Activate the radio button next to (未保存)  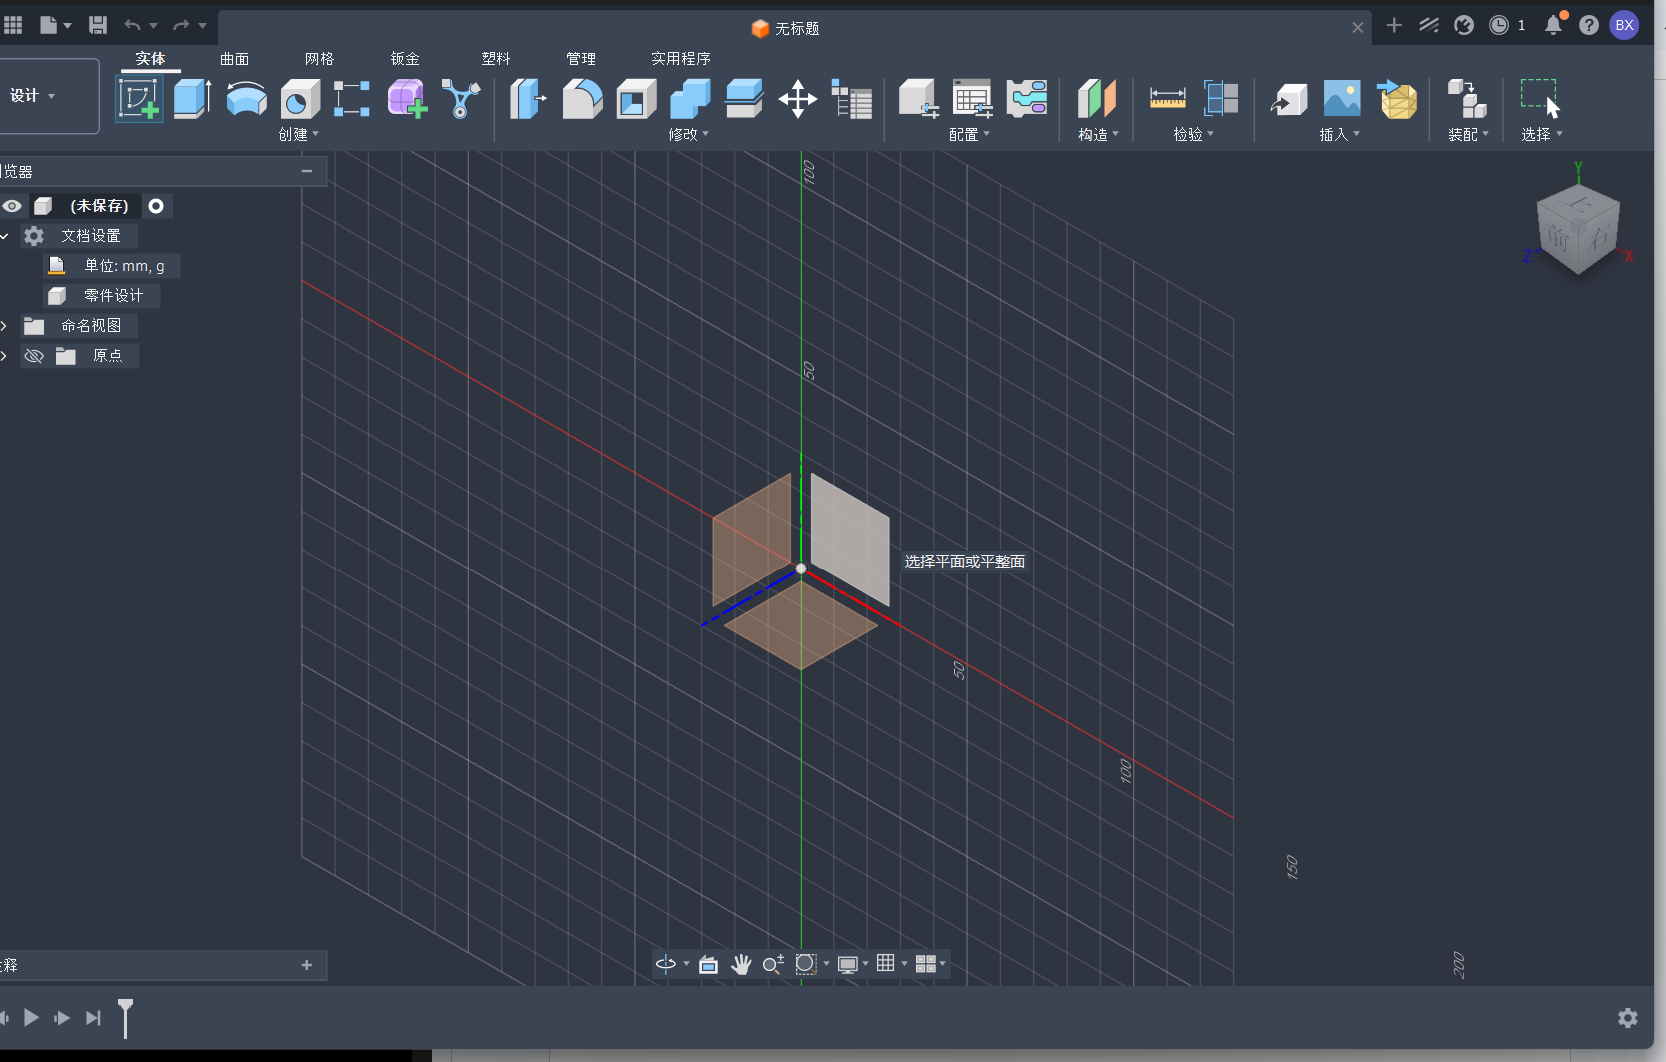(156, 206)
